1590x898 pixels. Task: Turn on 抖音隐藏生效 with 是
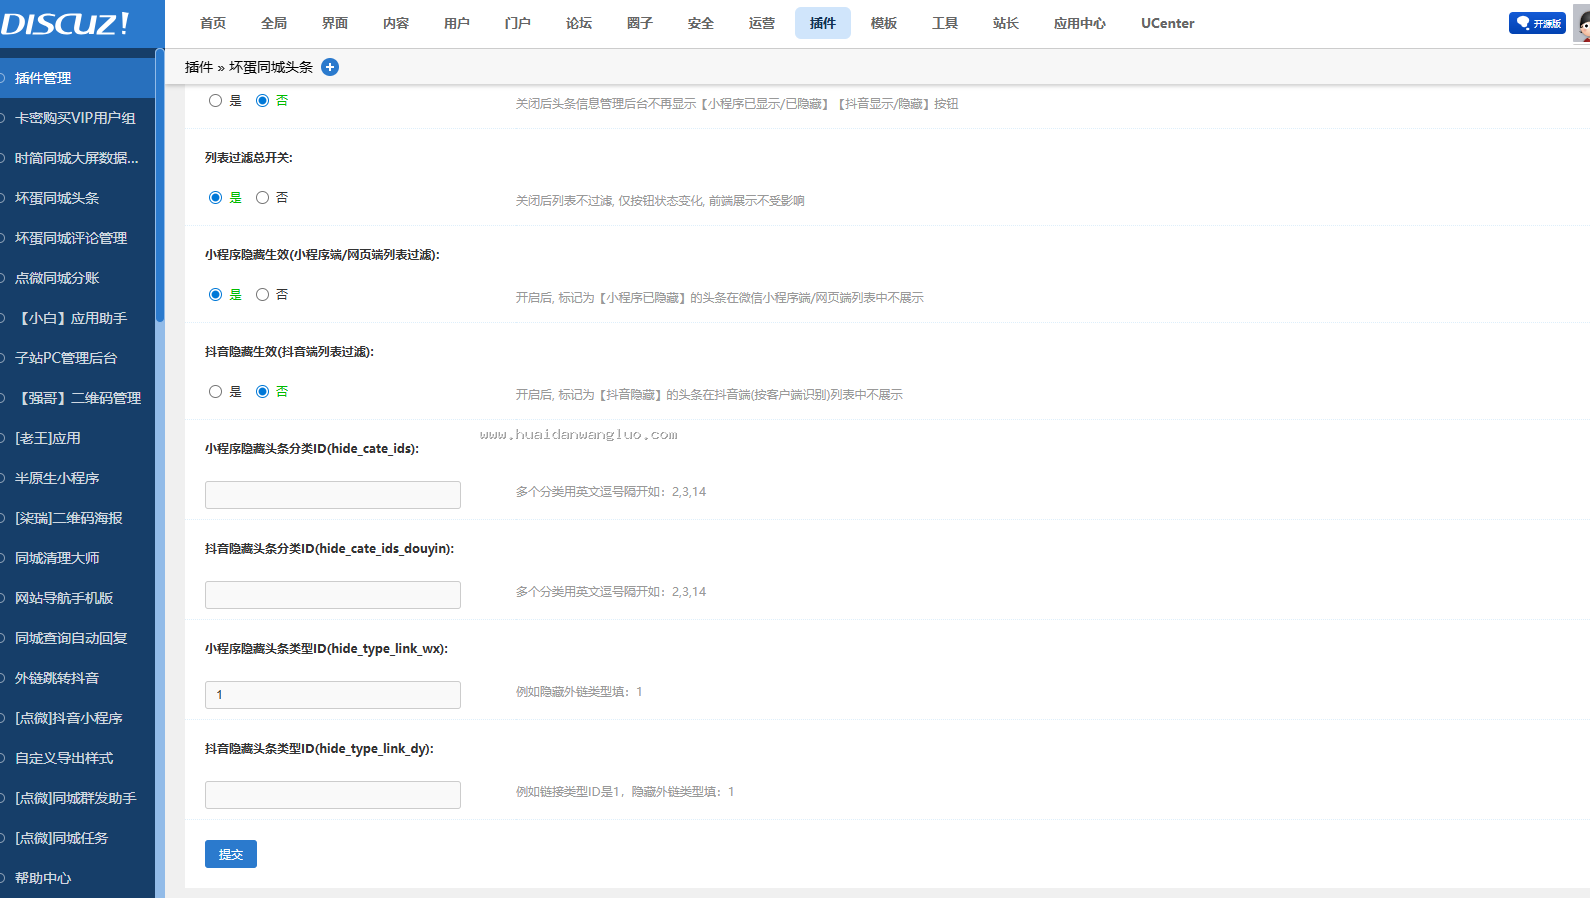pyautogui.click(x=215, y=392)
